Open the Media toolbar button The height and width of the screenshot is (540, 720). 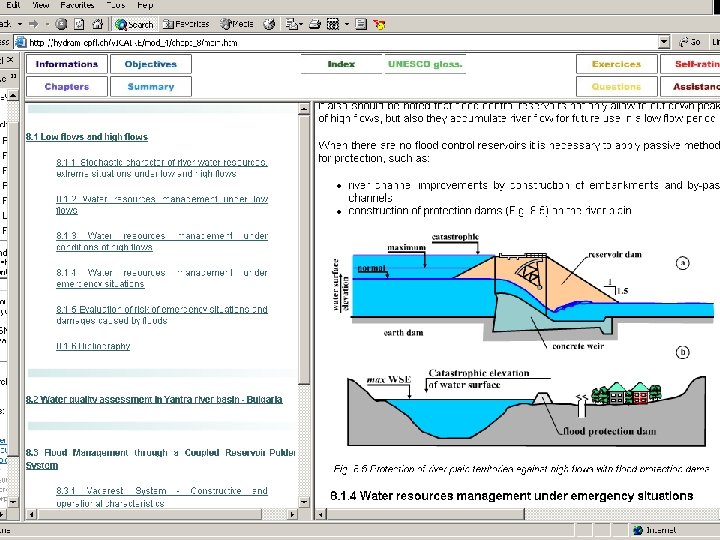tap(236, 23)
